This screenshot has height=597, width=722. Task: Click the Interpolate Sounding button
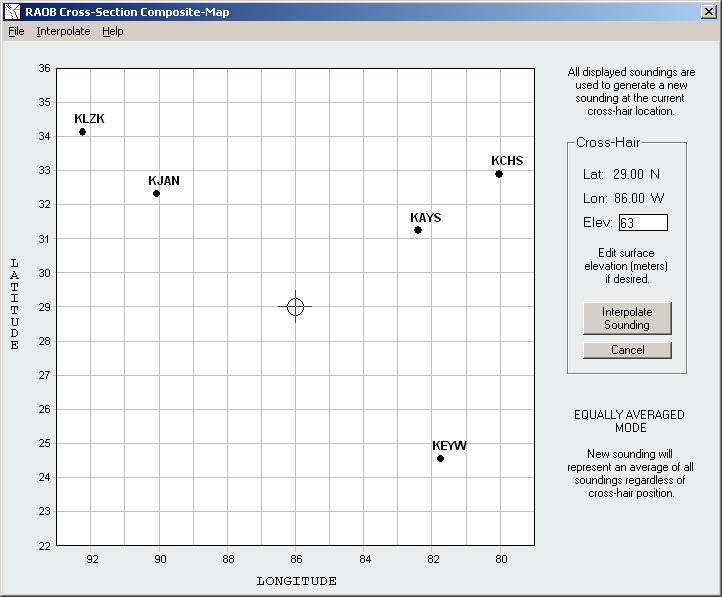pyautogui.click(x=627, y=318)
